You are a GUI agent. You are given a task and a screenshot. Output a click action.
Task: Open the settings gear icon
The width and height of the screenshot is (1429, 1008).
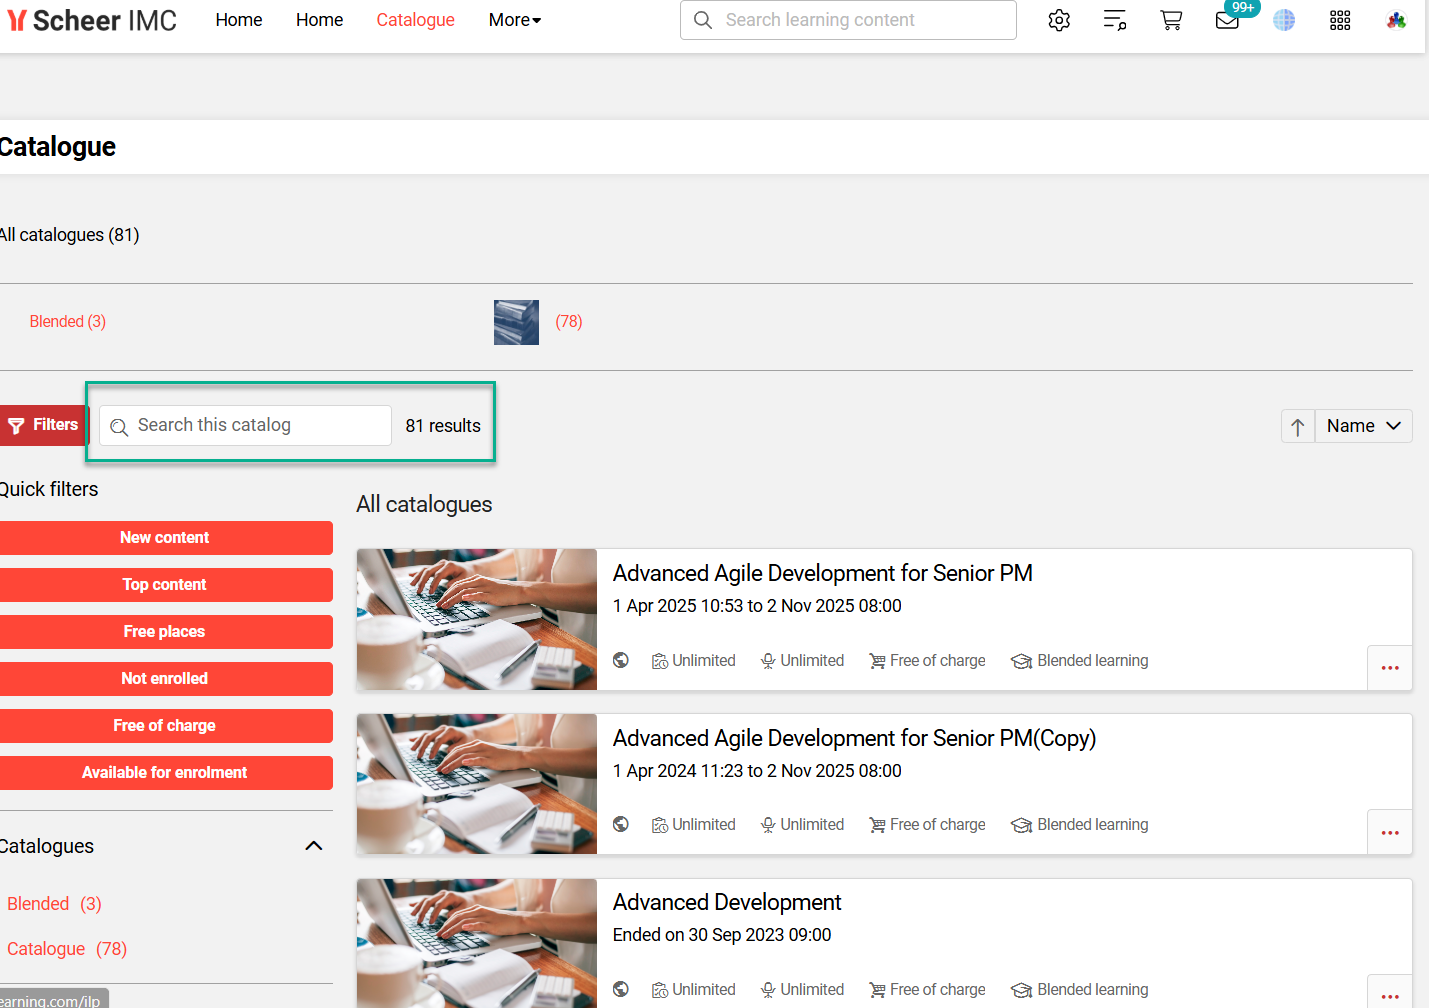click(x=1059, y=20)
